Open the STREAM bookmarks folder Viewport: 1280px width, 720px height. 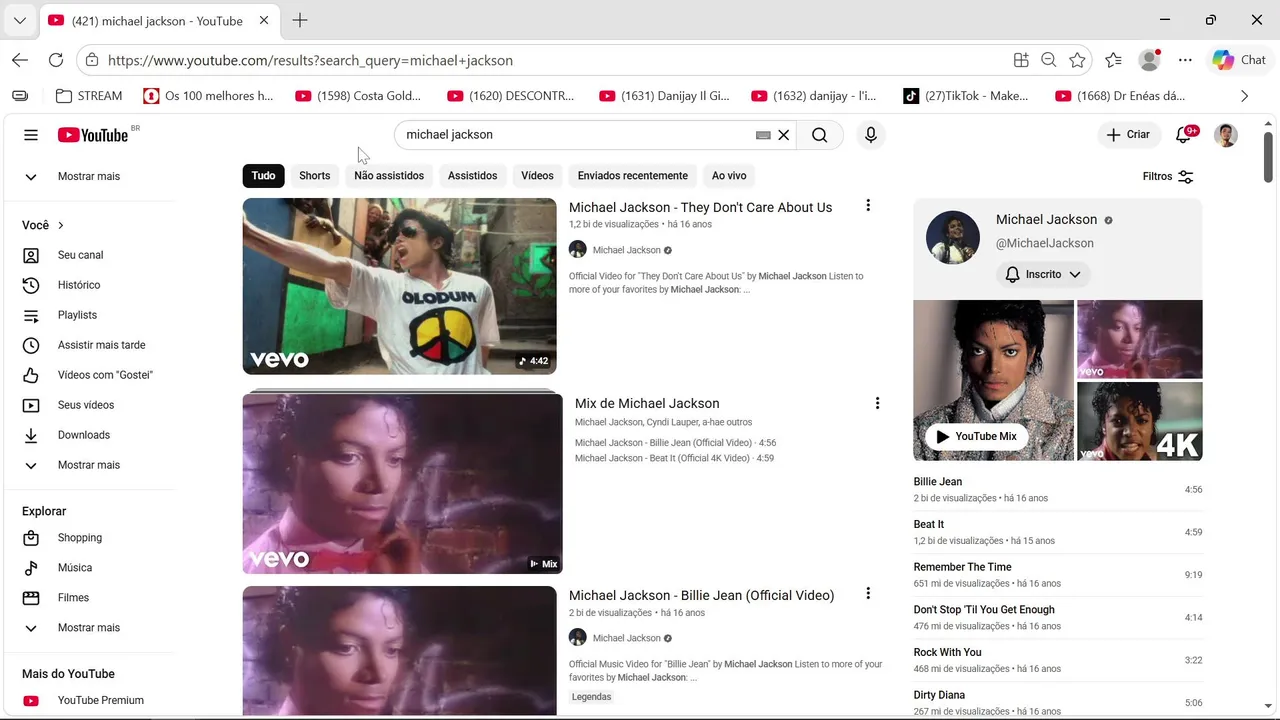89,96
